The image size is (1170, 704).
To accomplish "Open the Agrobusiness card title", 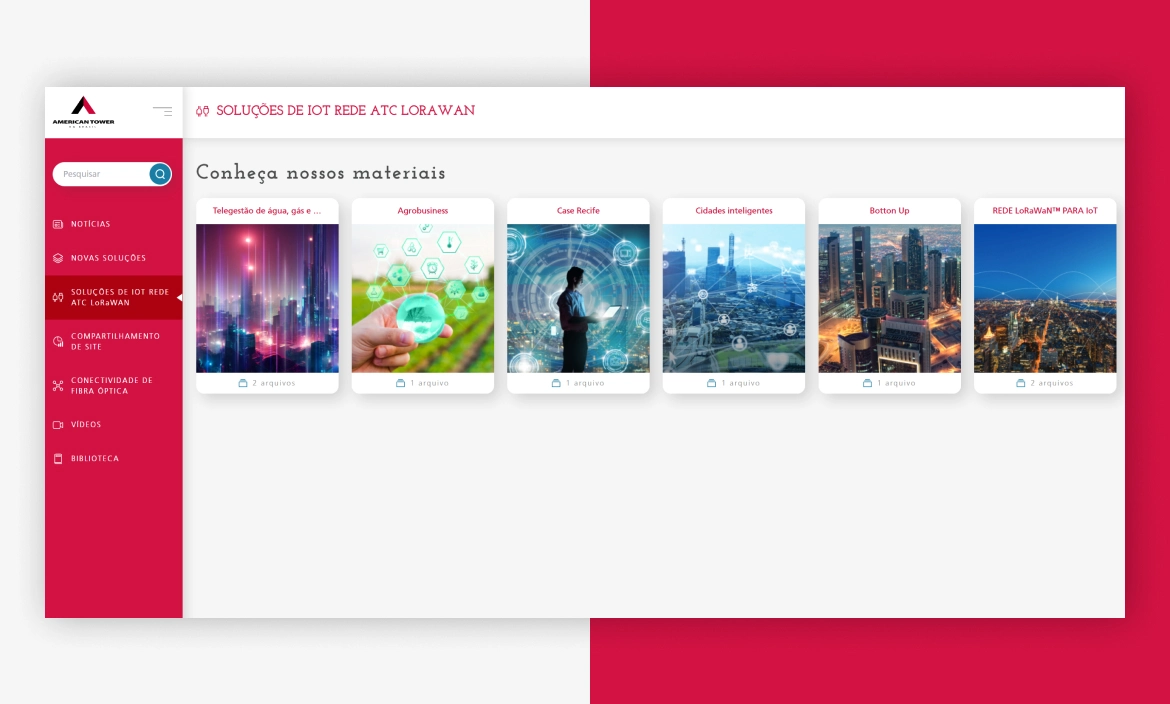I will (423, 211).
